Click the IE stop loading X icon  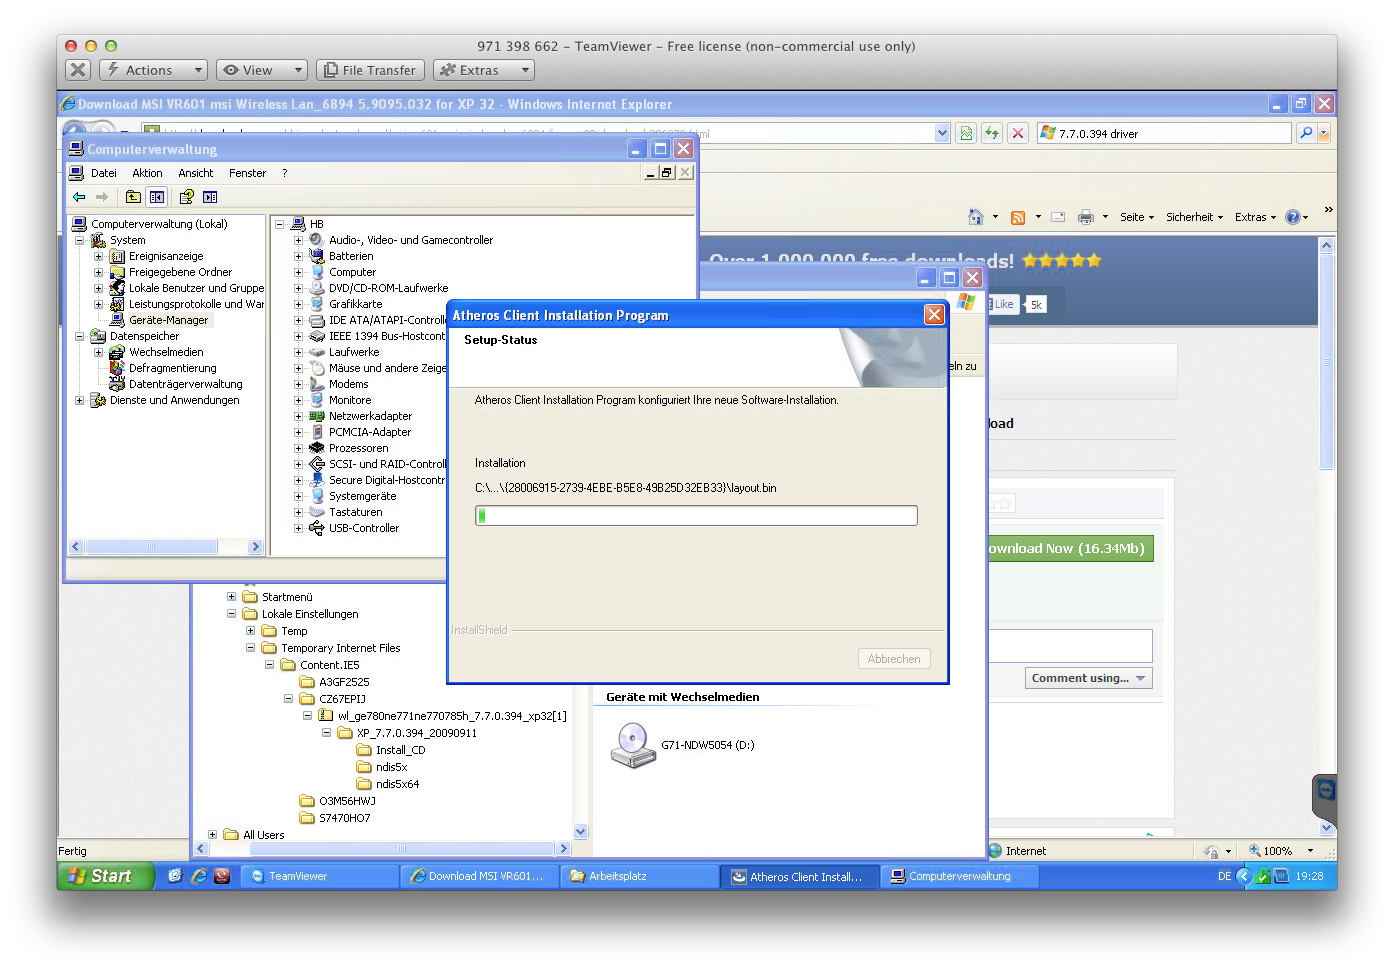point(1018,133)
